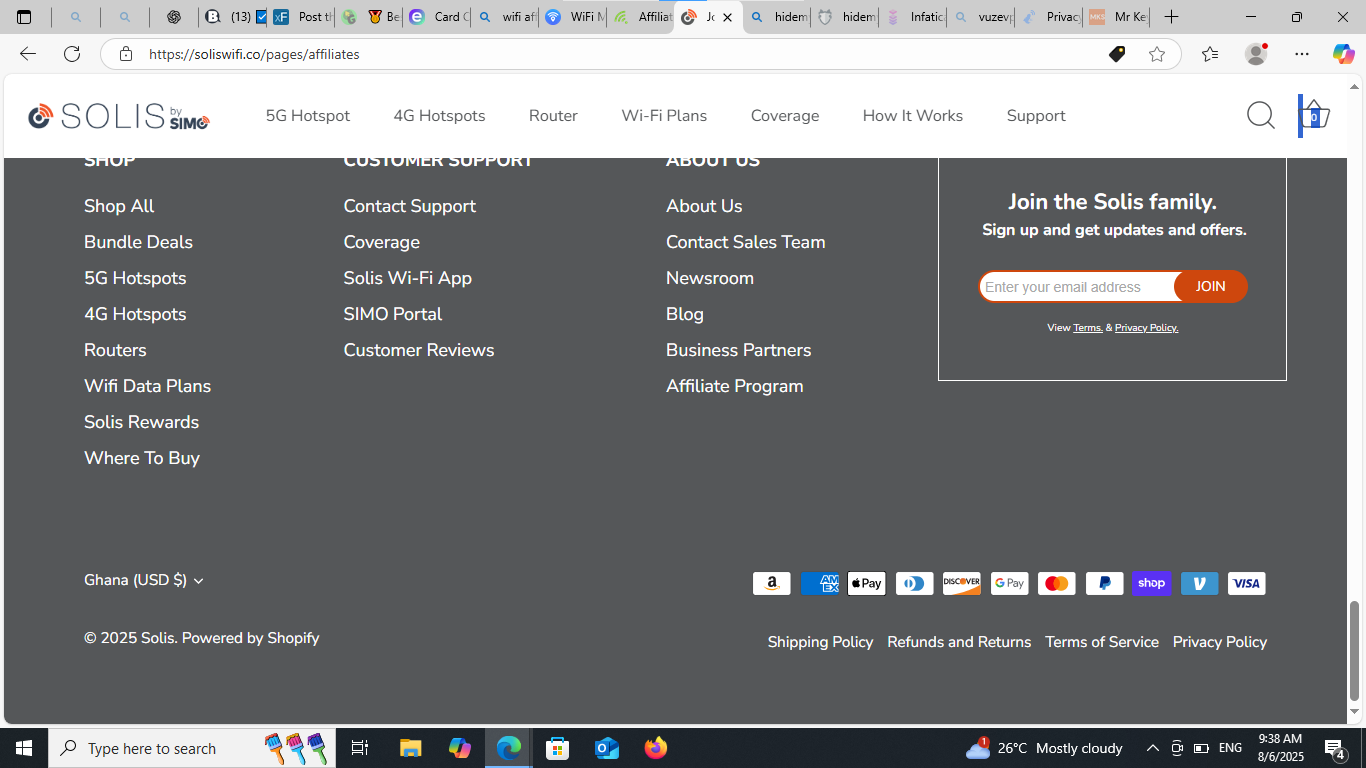1366x768 pixels.
Task: Select the 5G Hotspot navigation item
Action: tap(308, 116)
